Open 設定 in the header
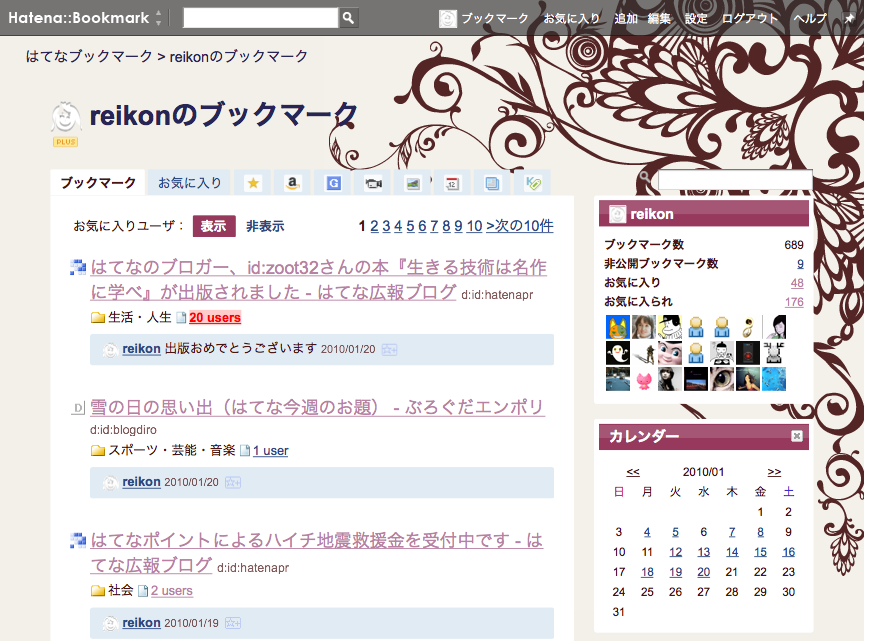The height and width of the screenshot is (641, 878). [x=696, y=18]
